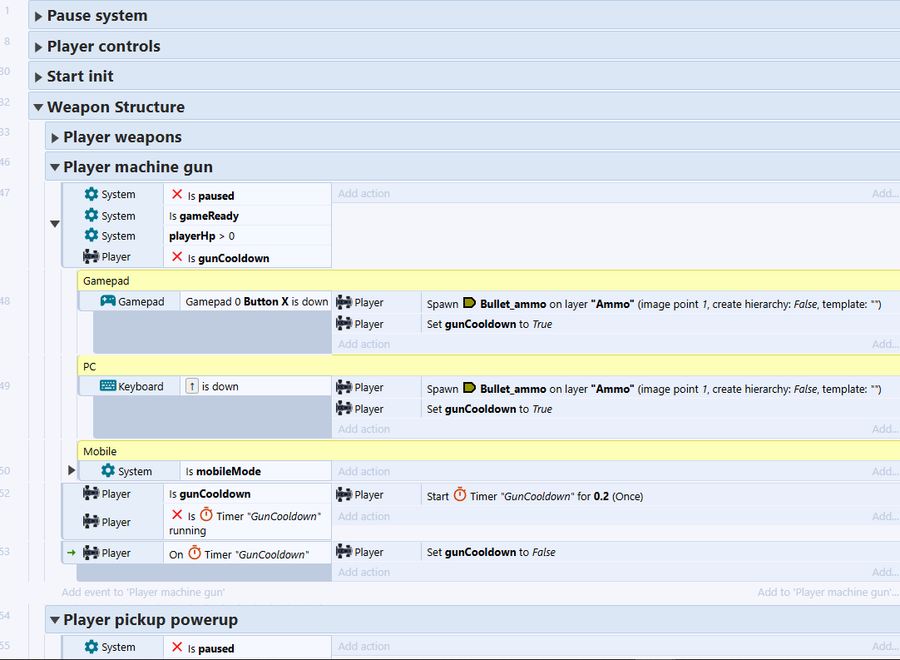The height and width of the screenshot is (660, 900).
Task: Select the Gamepad 0 Button X condition
Action: pyautogui.click(x=256, y=302)
